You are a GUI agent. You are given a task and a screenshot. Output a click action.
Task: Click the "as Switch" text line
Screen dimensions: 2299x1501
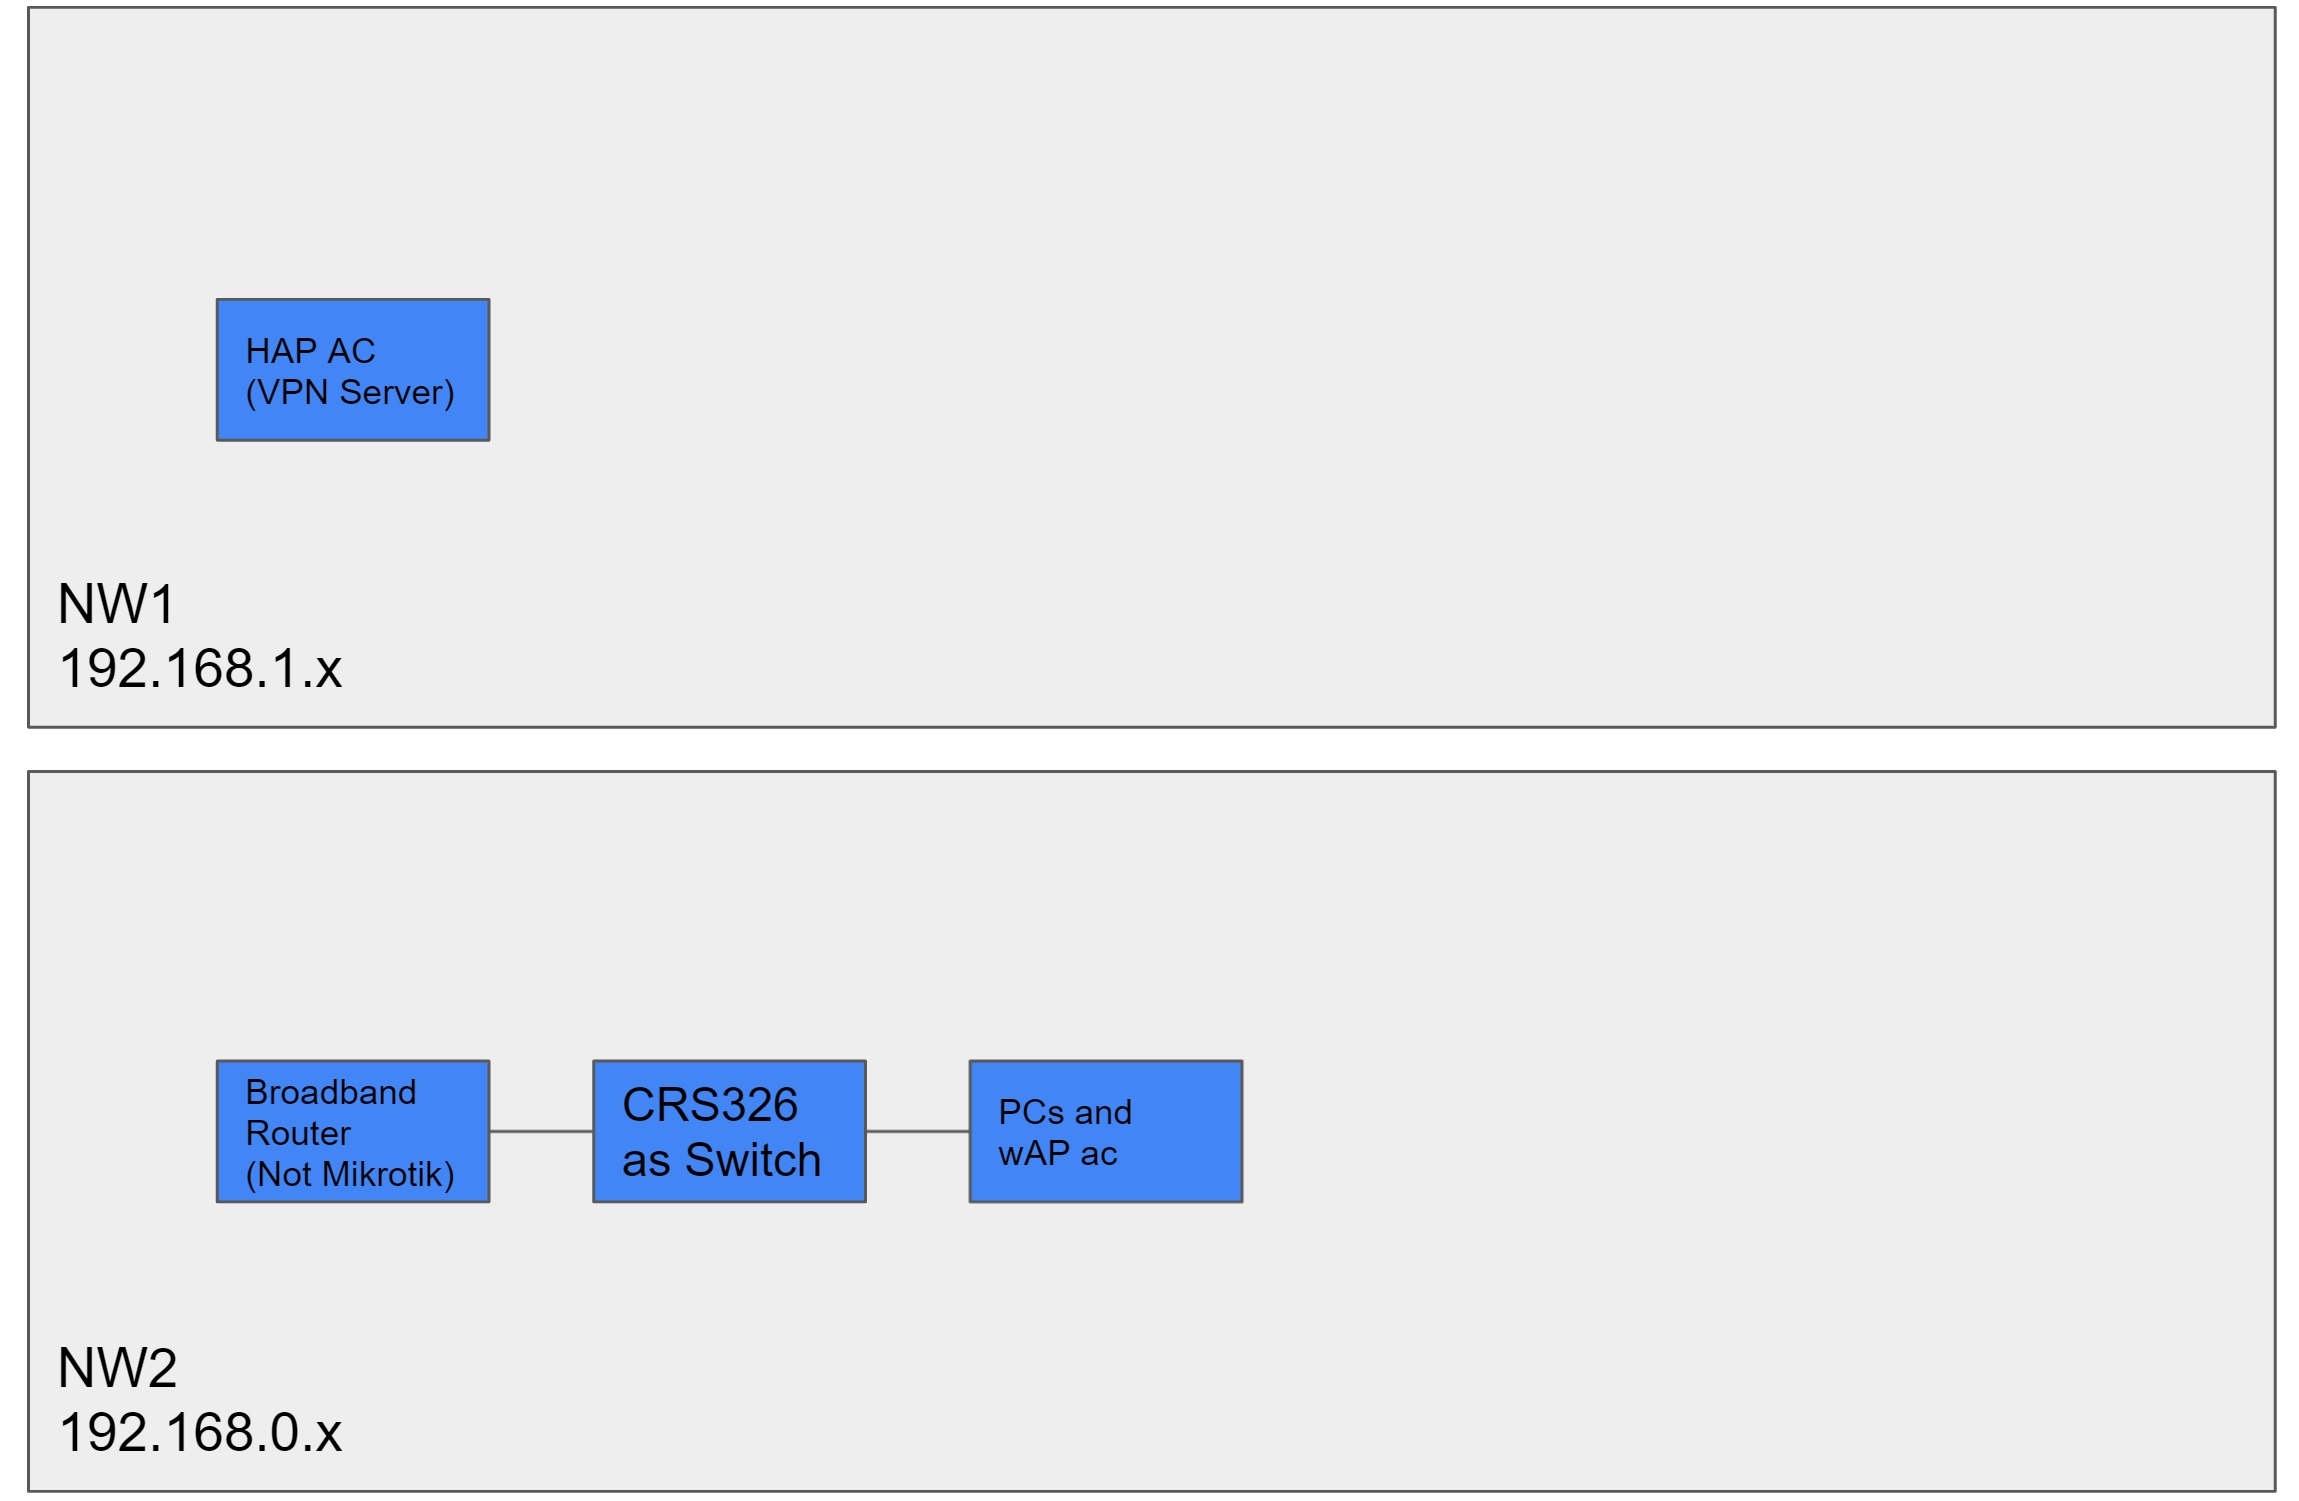coord(721,1160)
